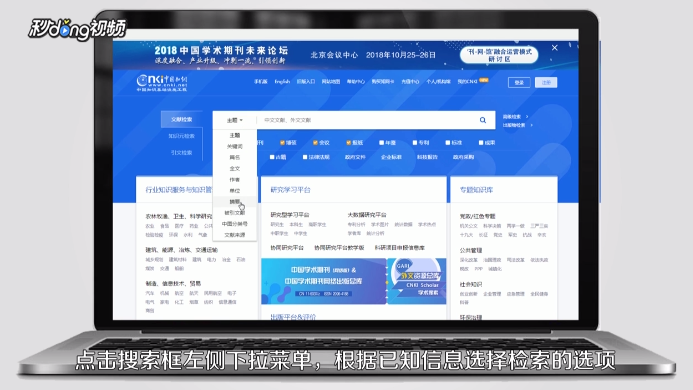Open the 党政/红色专题 link
693x390 pixels.
tap(477, 217)
